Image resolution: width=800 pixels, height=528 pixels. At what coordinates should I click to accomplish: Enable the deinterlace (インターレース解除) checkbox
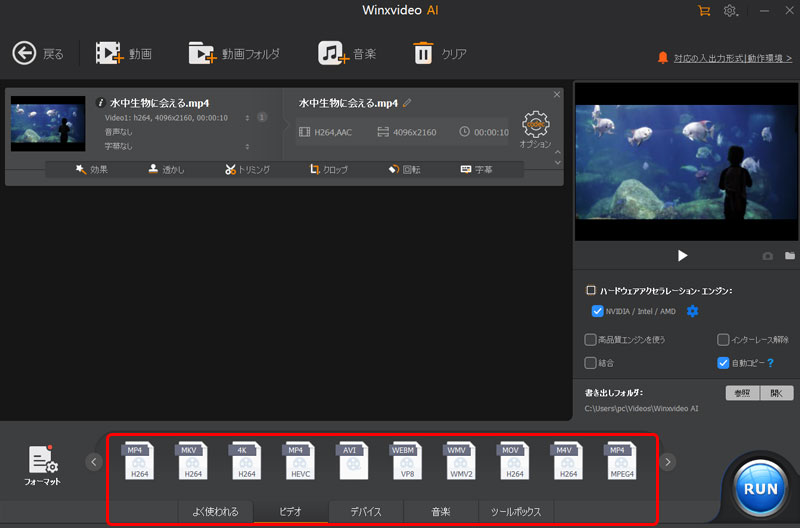coord(723,340)
